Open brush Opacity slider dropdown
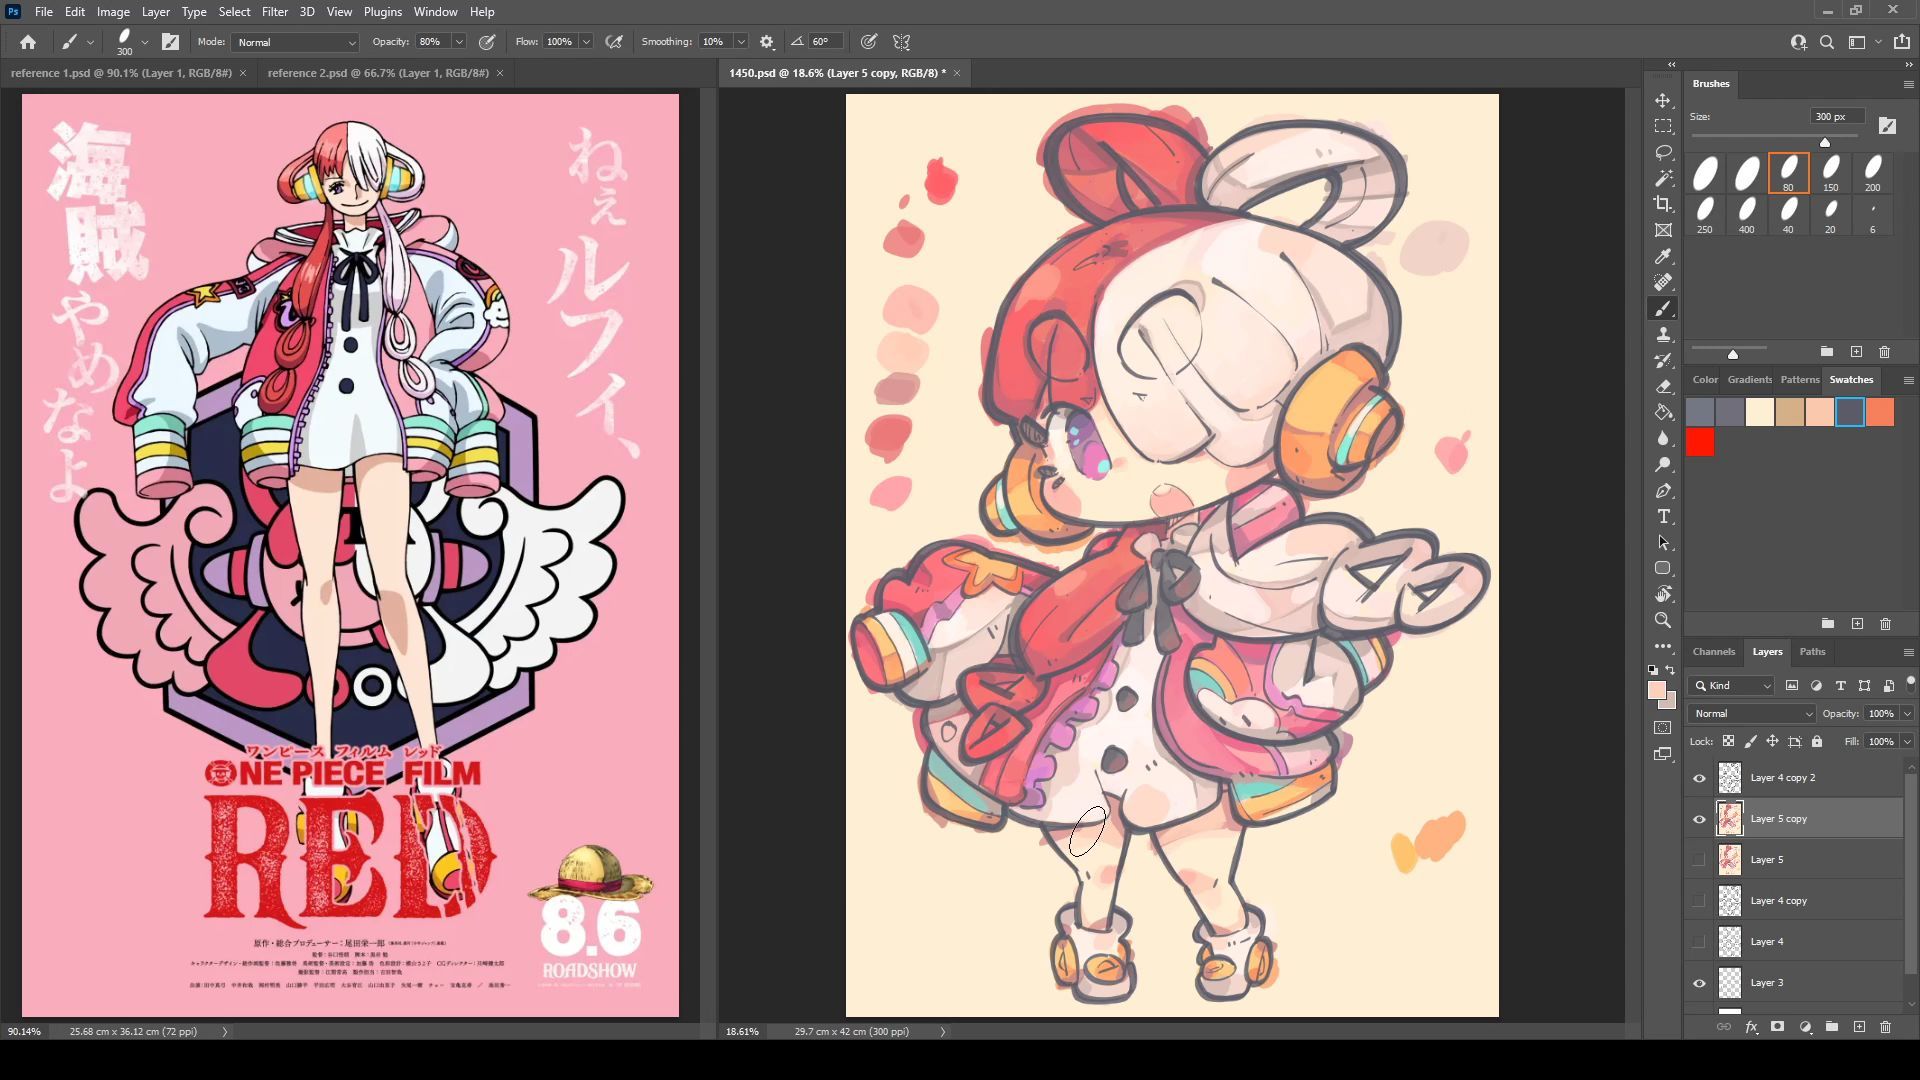The height and width of the screenshot is (1080, 1920). (x=459, y=42)
